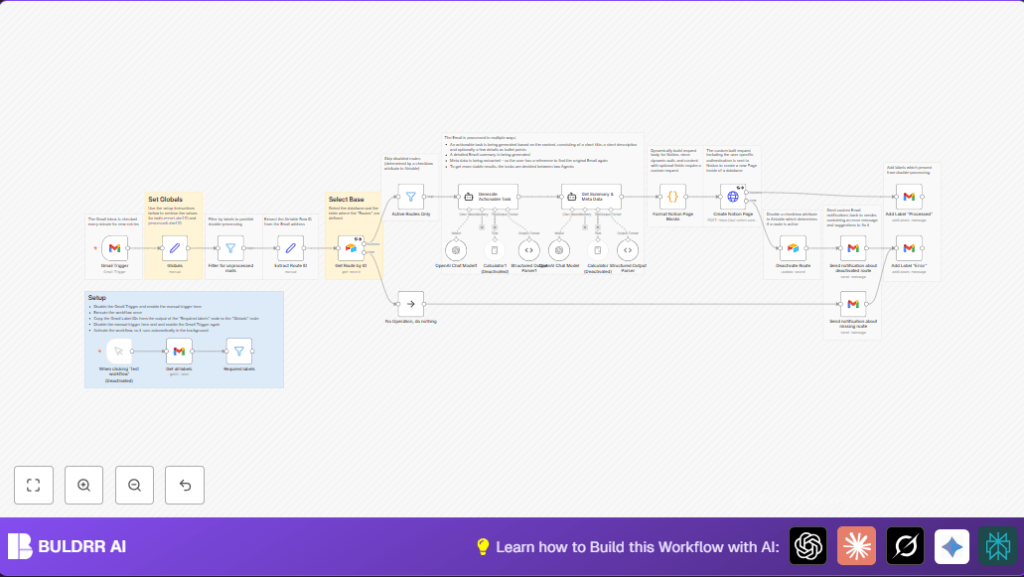The height and width of the screenshot is (577, 1024).
Task: Click the OpenAI Chat Model circle icon
Action: [x=455, y=249]
